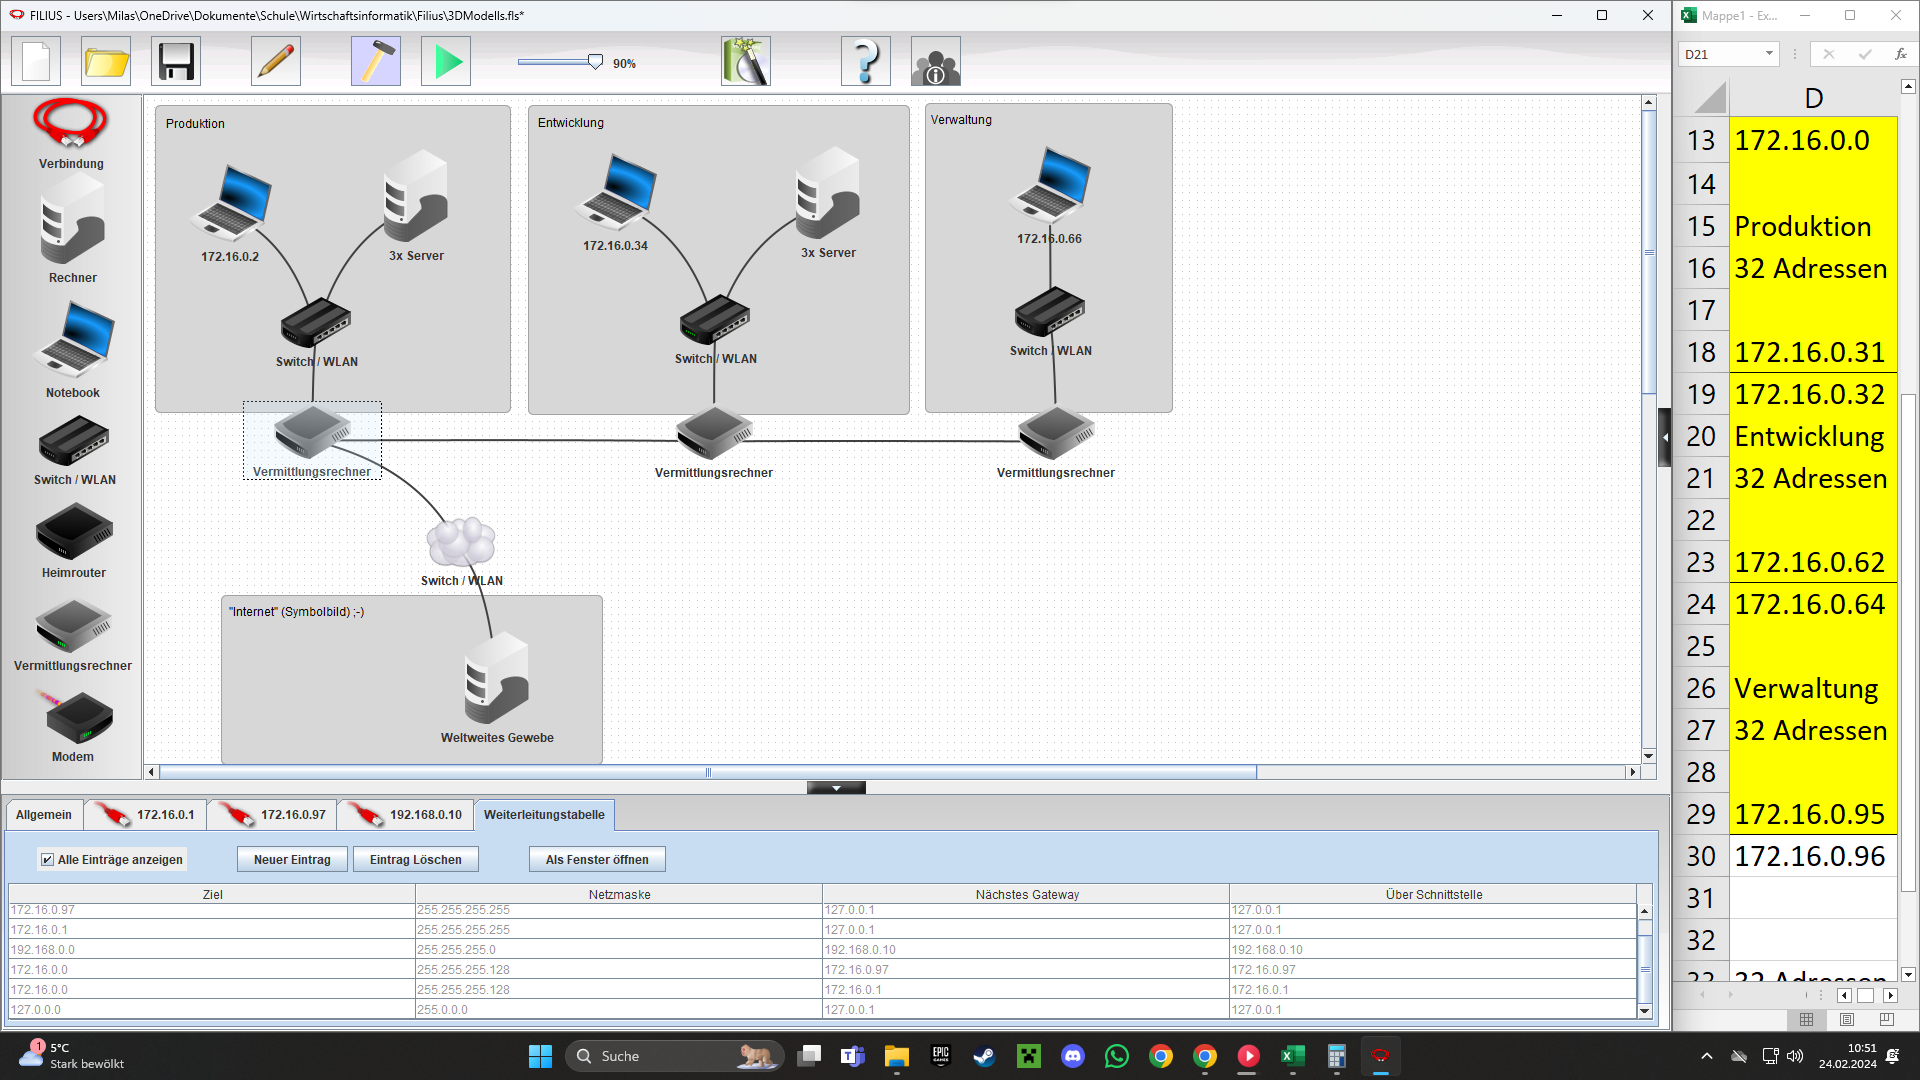Open Excel from the taskbar
This screenshot has height=1080, width=1920.
[1293, 1056]
